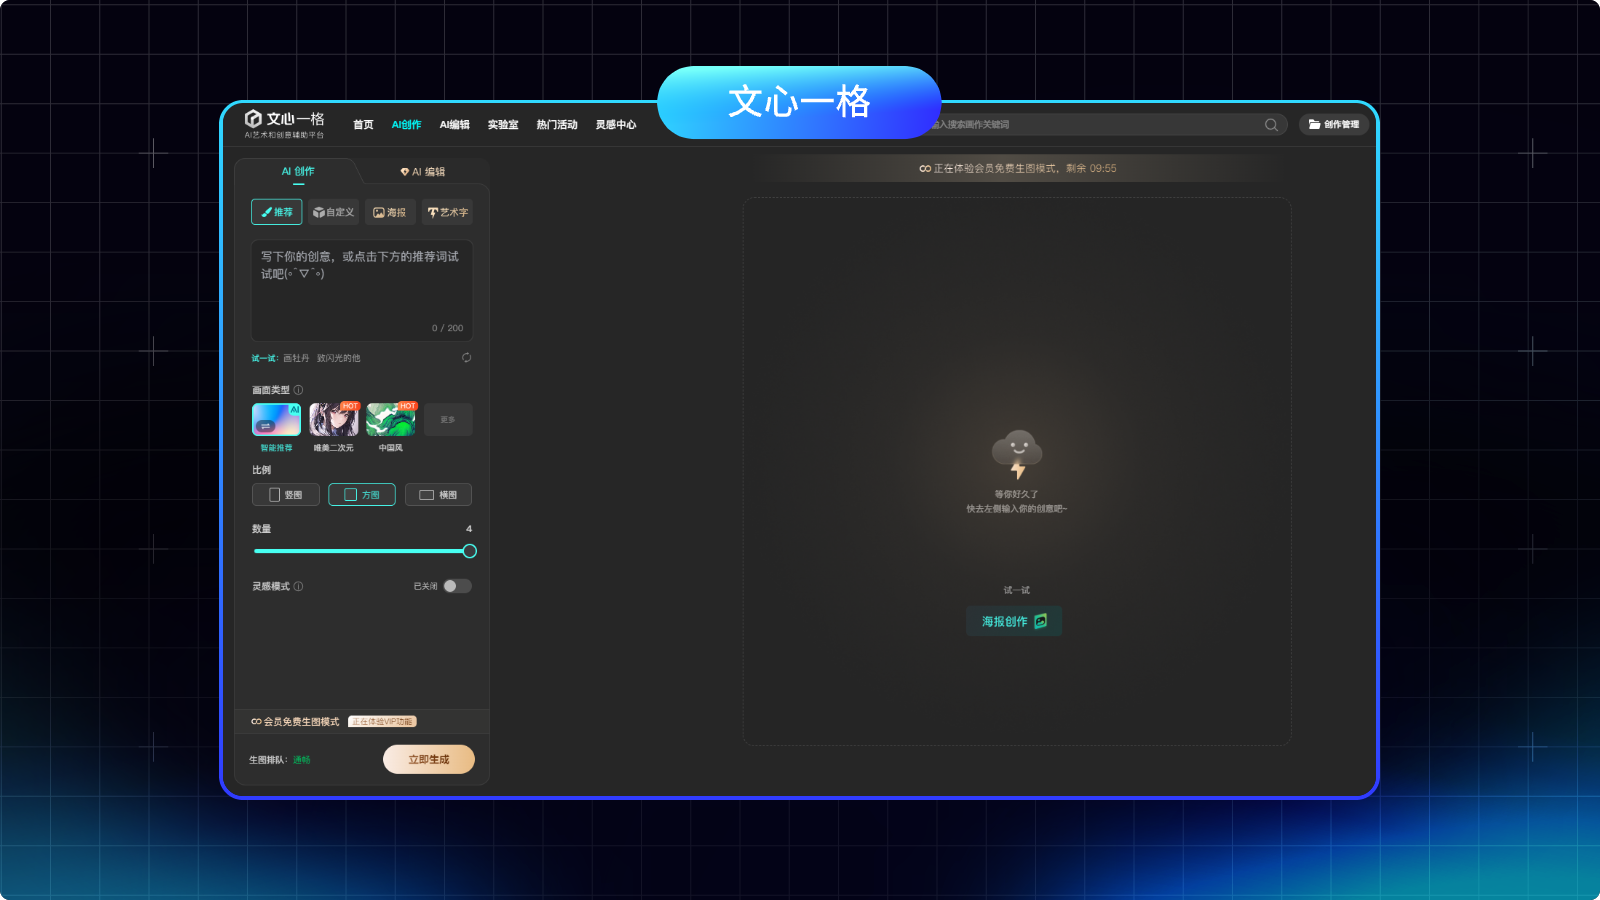Toggle the 灵感模式 switch
This screenshot has width=1600, height=900.
coord(458,587)
